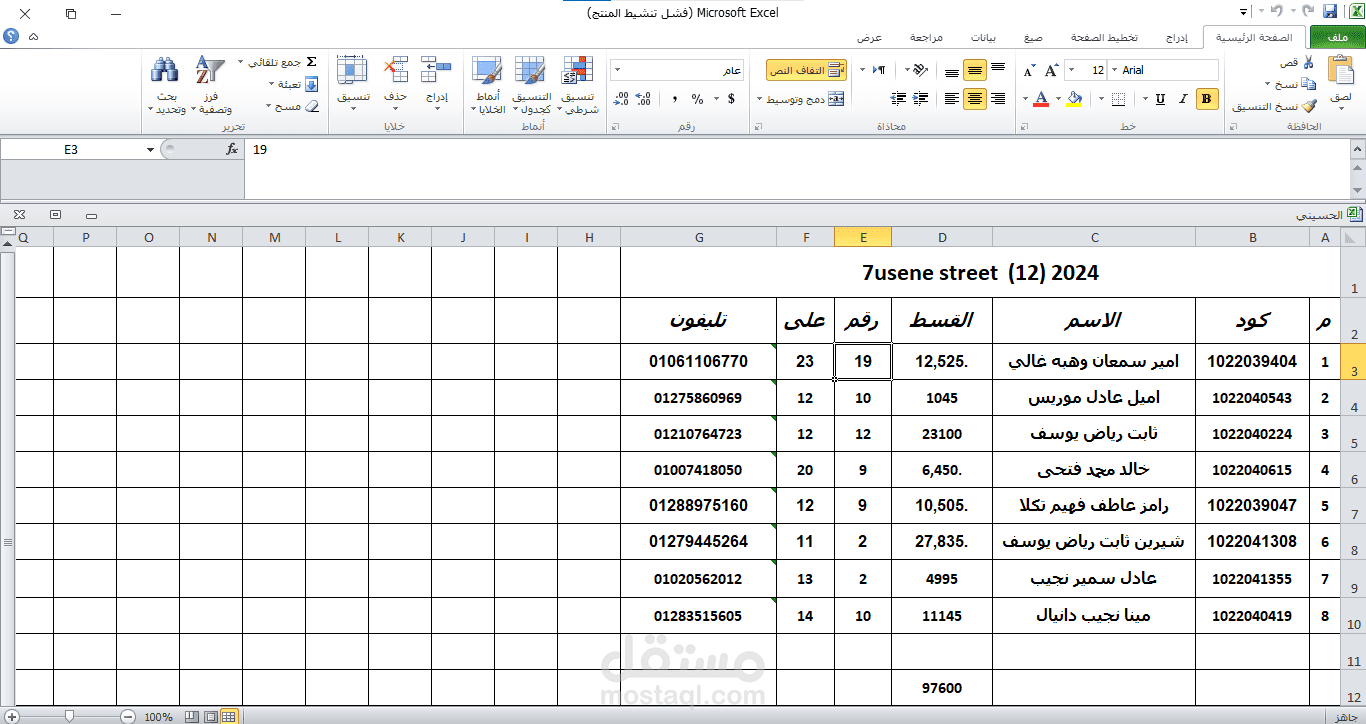Click the text direction paragraph icon

(879, 70)
